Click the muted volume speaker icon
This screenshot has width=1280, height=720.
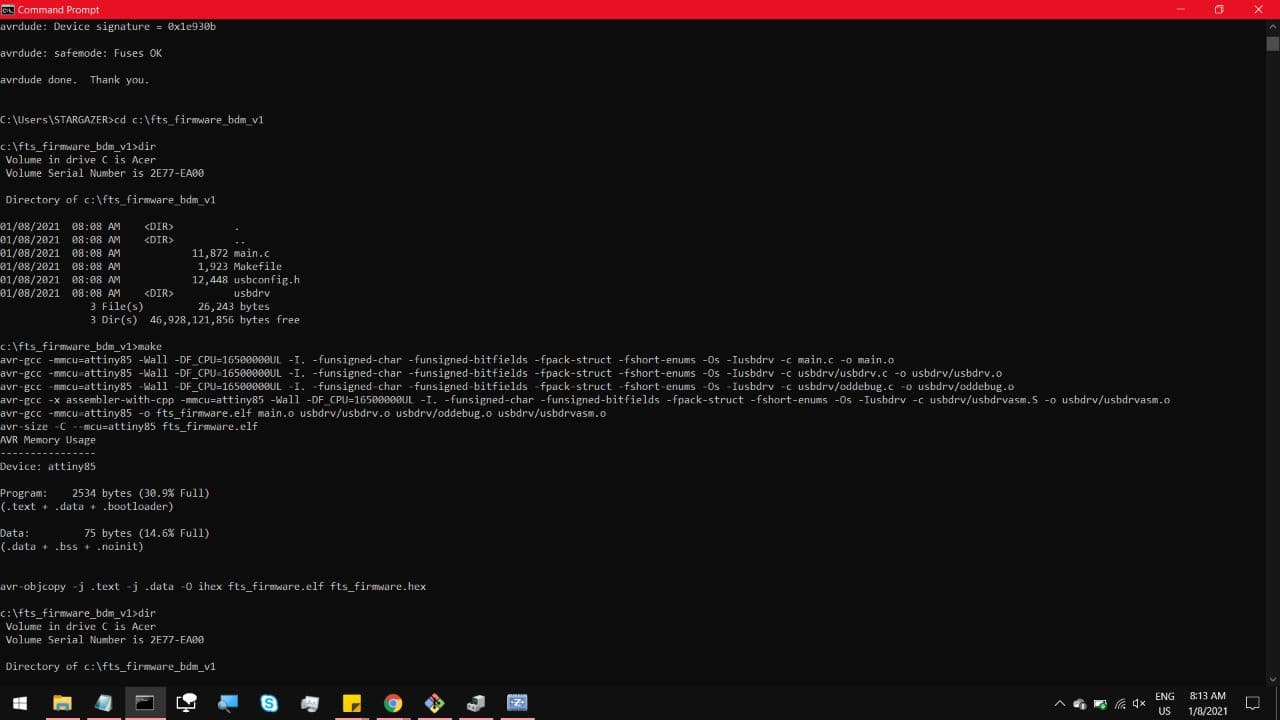tap(1139, 704)
